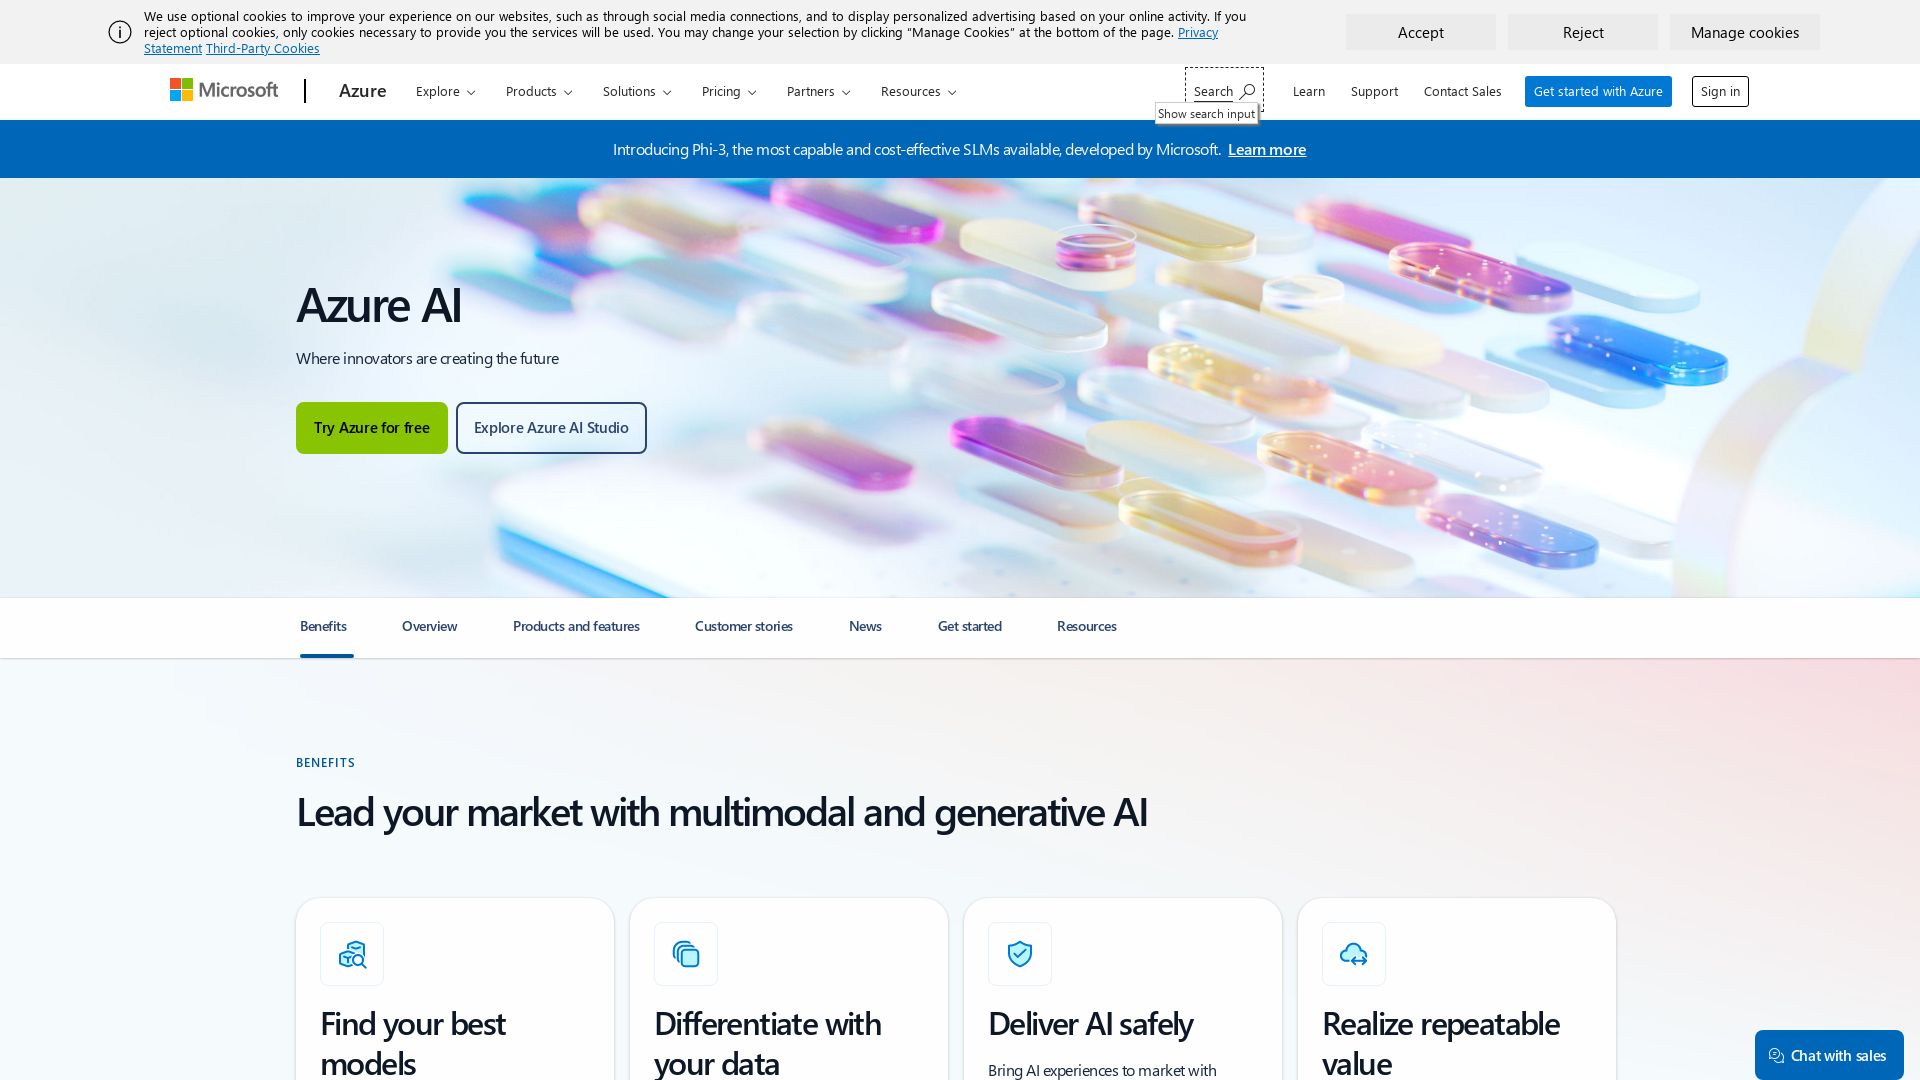Select the Overview tab
This screenshot has height=1080, width=1920.
tap(429, 626)
